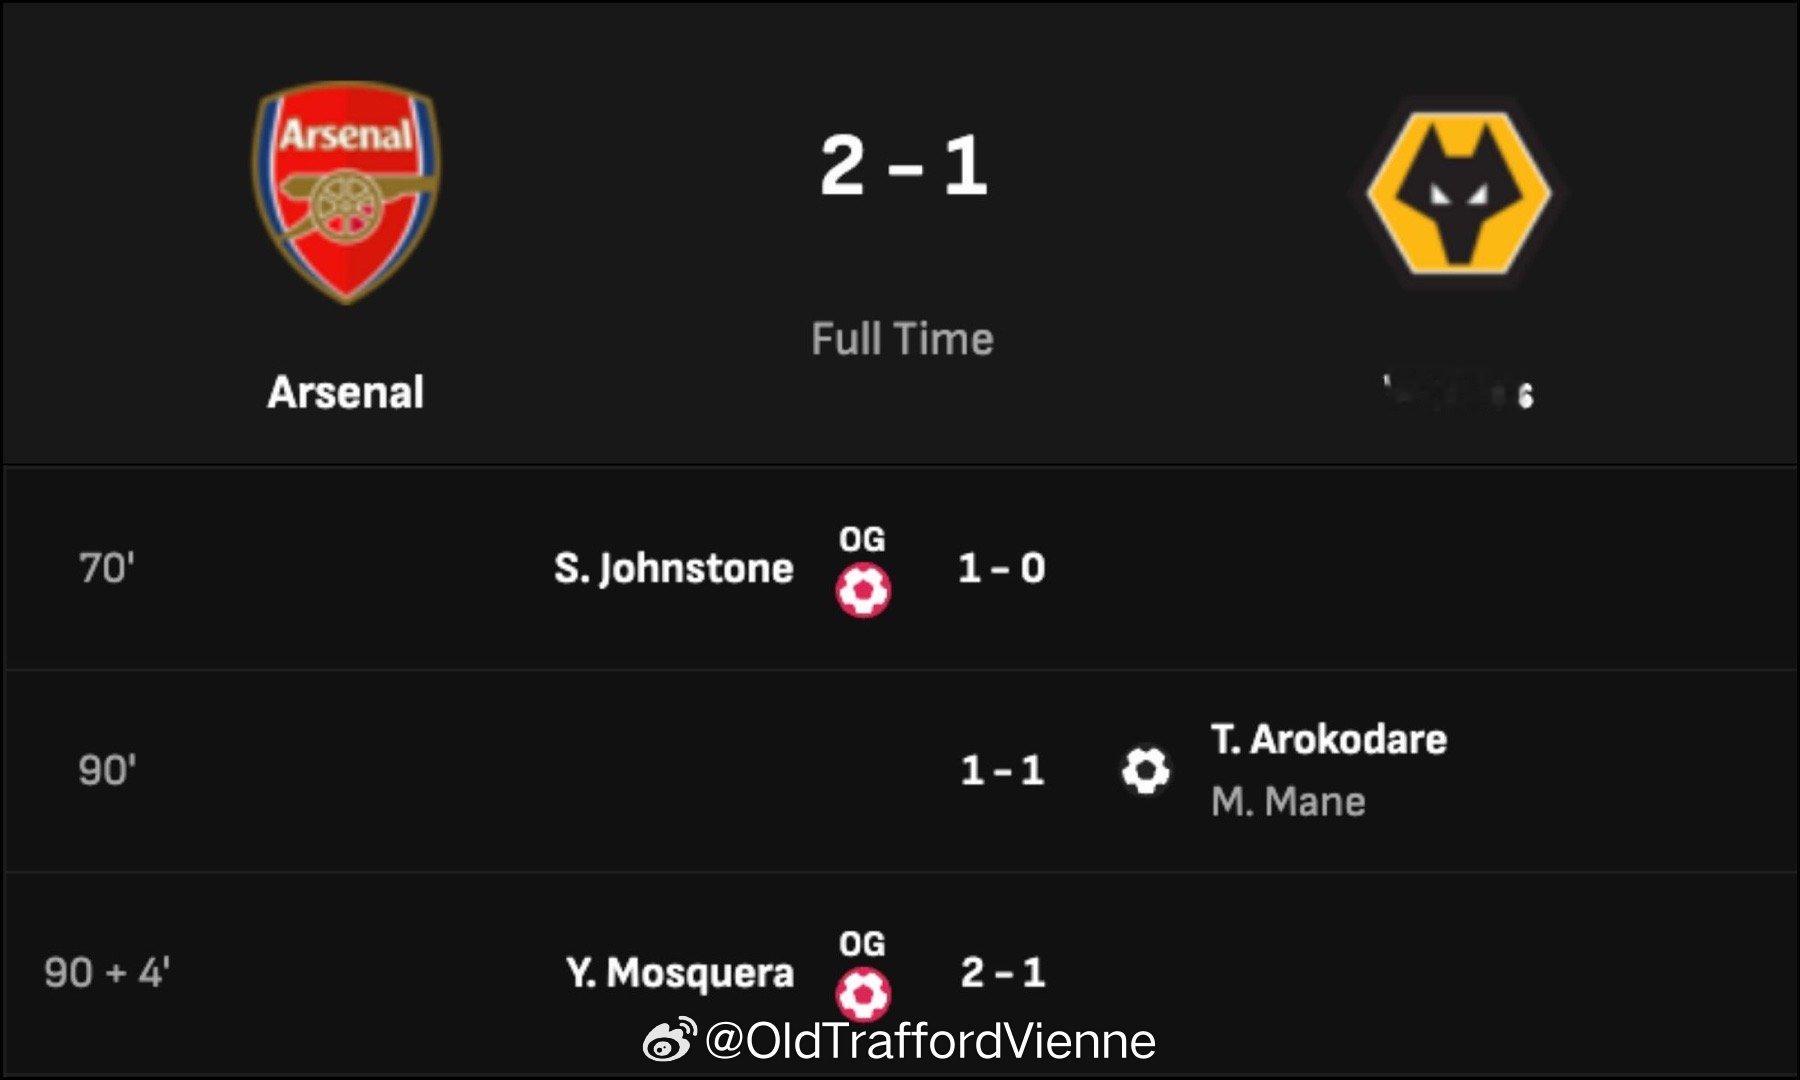Open T. Arokodare scorer link

pos(1329,740)
